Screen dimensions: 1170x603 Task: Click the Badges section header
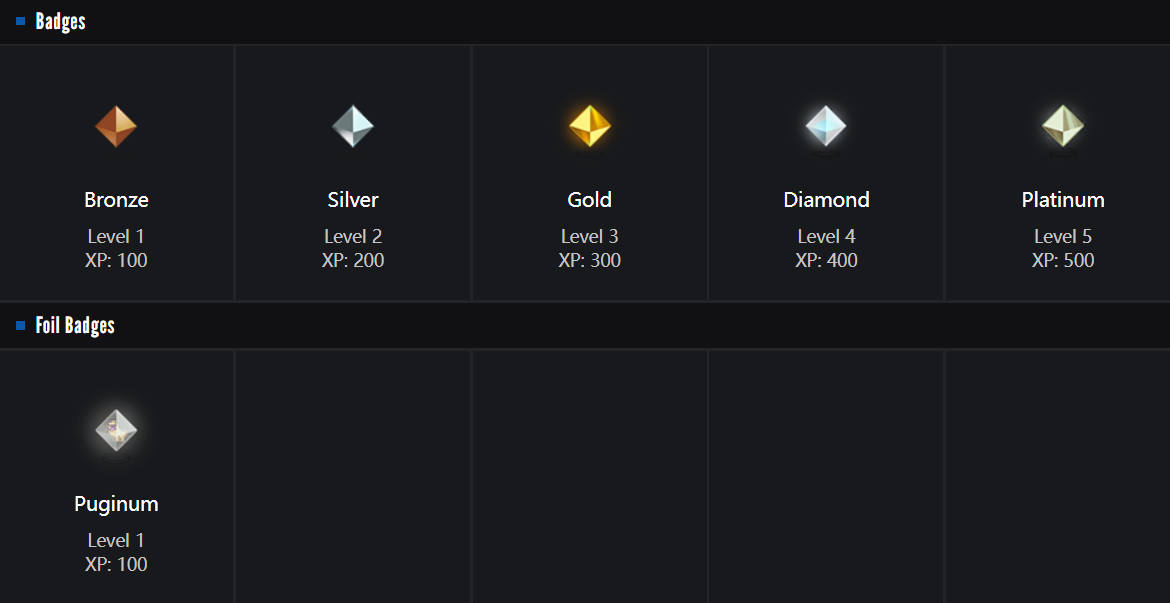tap(60, 21)
